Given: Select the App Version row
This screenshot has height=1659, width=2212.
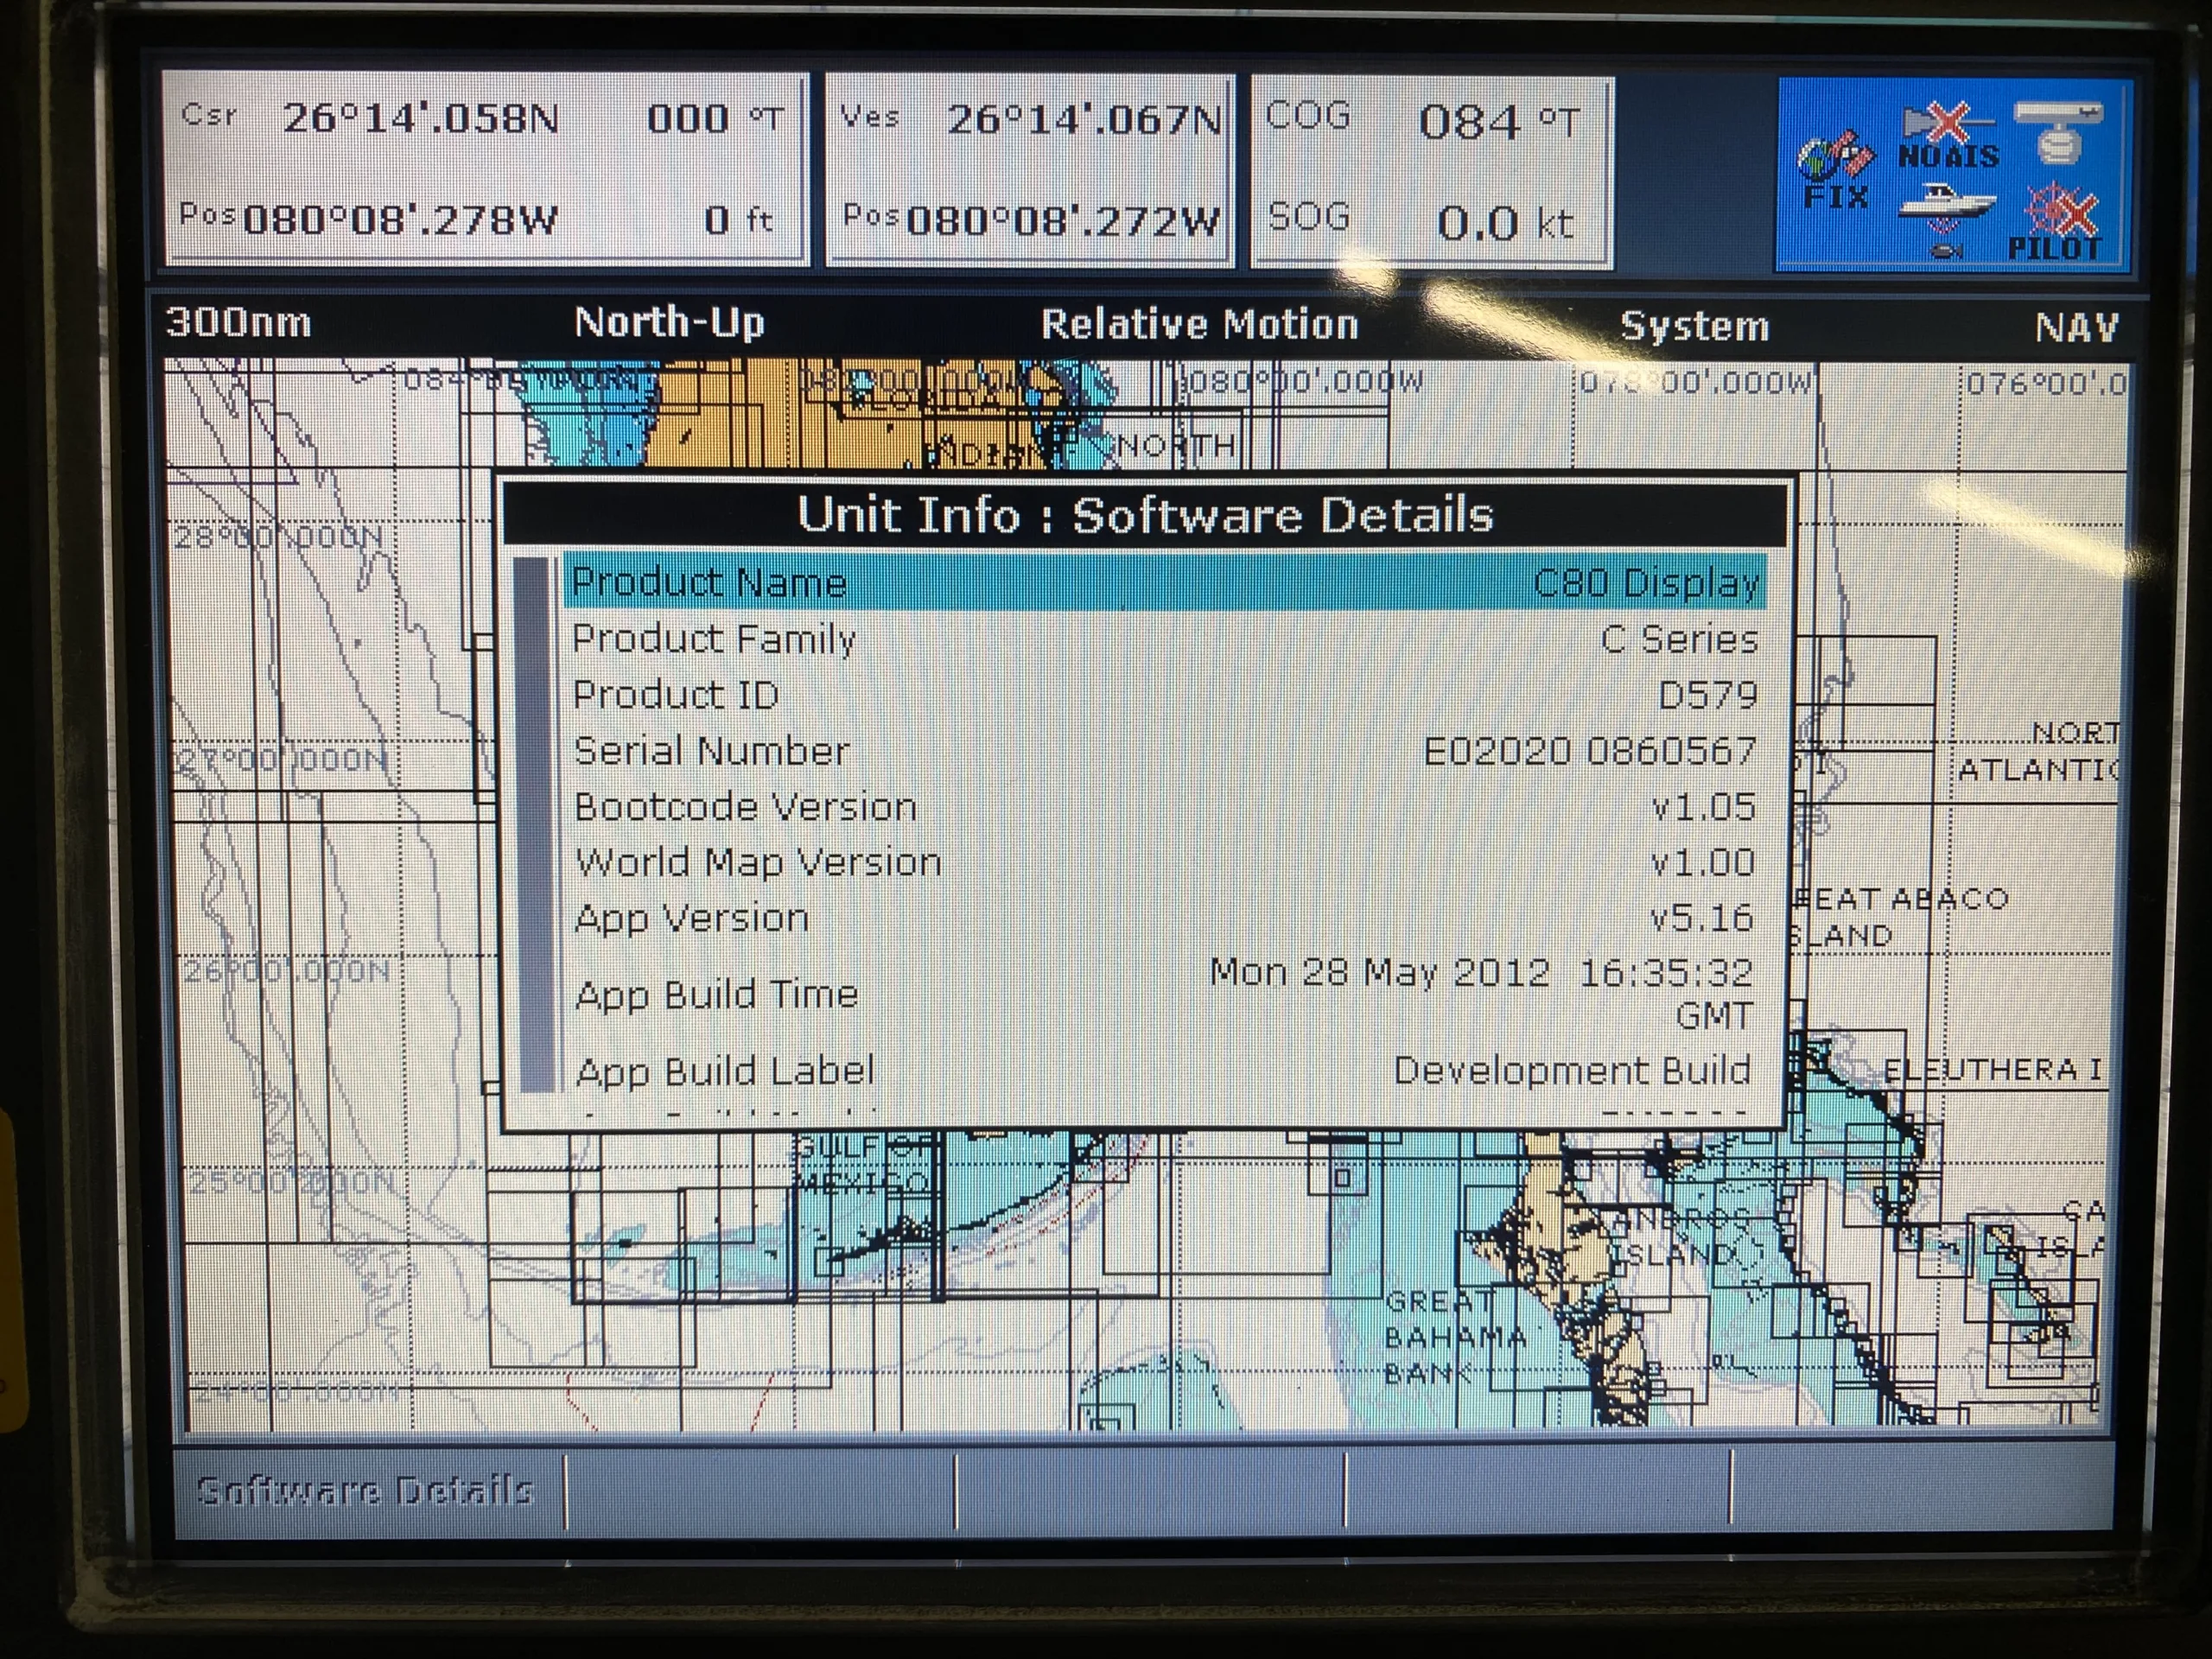Looking at the screenshot, I should coord(1164,917).
